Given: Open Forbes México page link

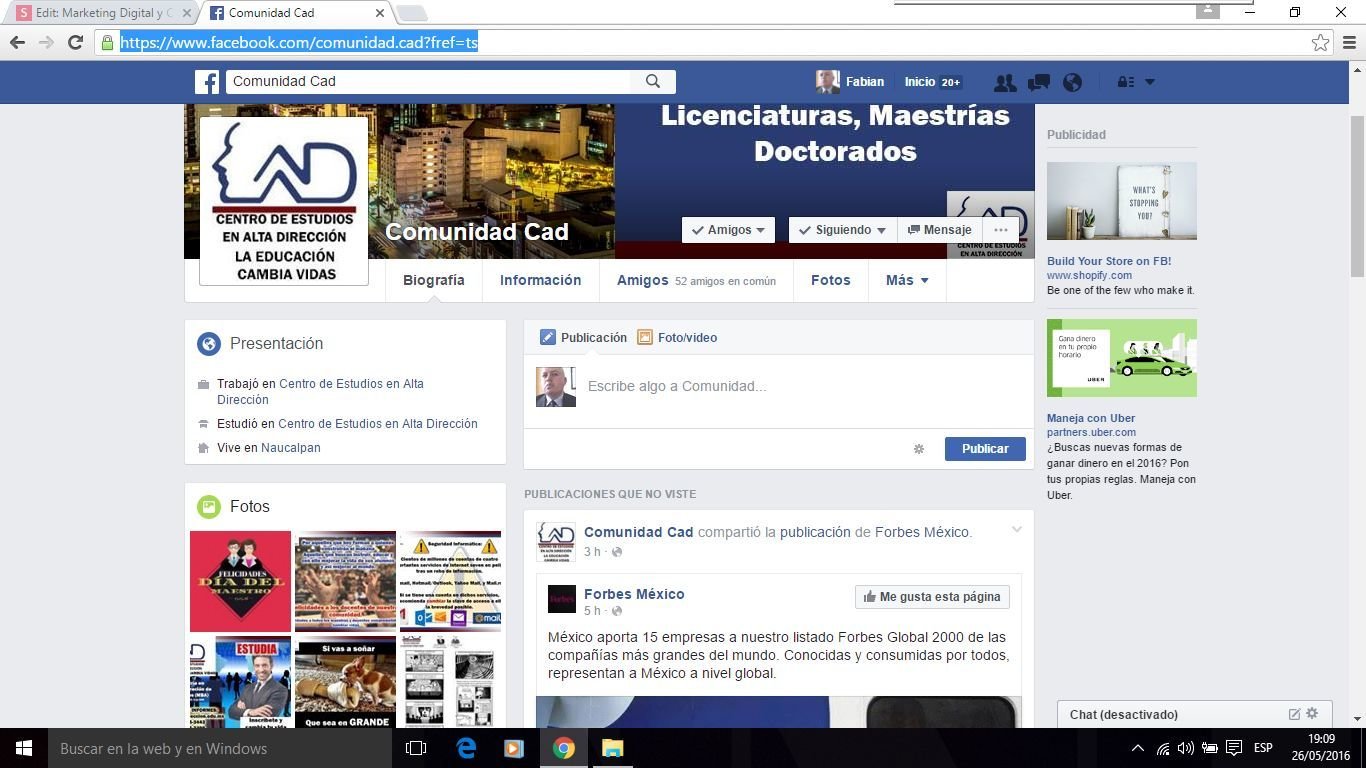Looking at the screenshot, I should [634, 594].
